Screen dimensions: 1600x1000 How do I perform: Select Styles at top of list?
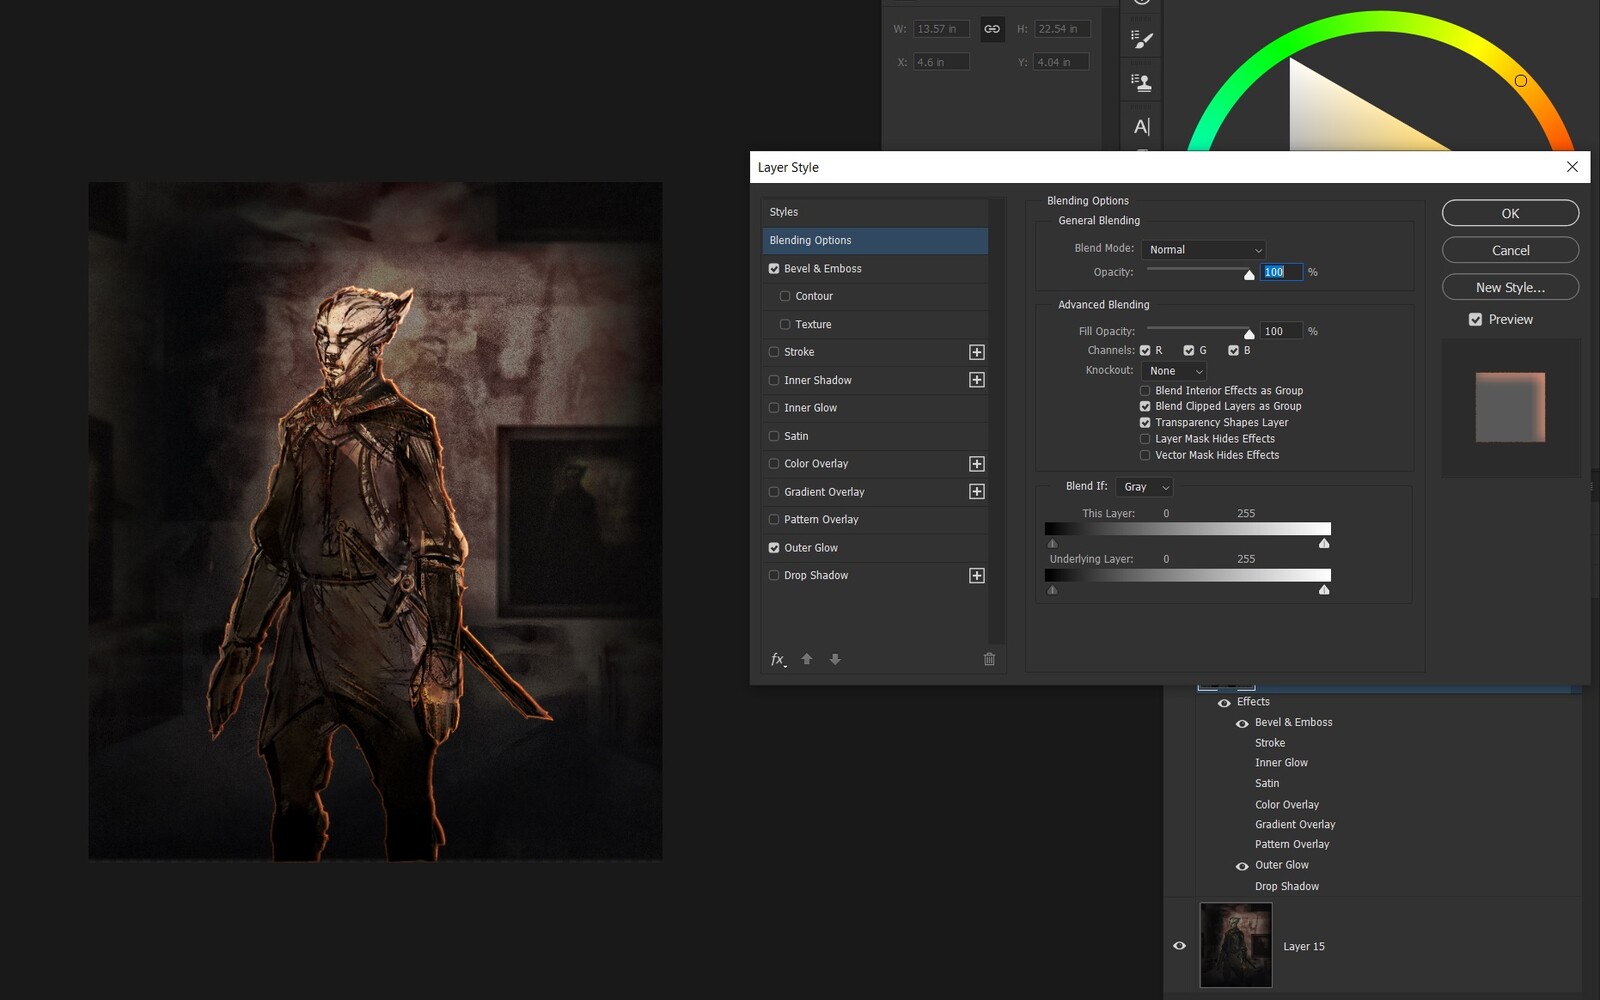pos(784,212)
